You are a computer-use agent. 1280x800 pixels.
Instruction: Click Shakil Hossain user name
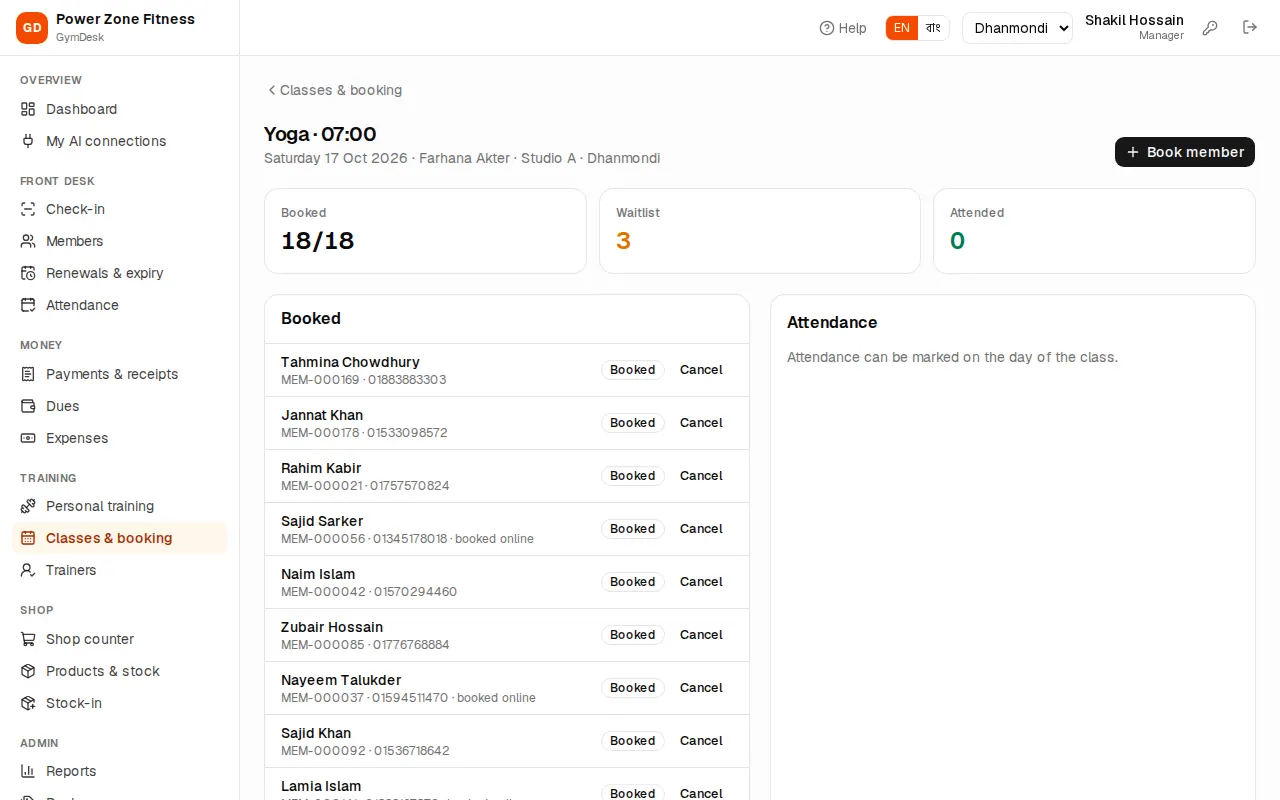point(1134,20)
